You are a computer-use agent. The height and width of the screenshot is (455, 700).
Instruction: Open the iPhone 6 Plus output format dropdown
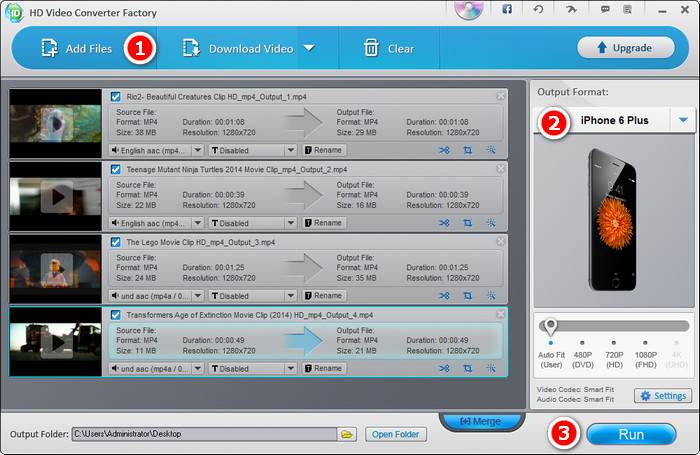tap(683, 120)
